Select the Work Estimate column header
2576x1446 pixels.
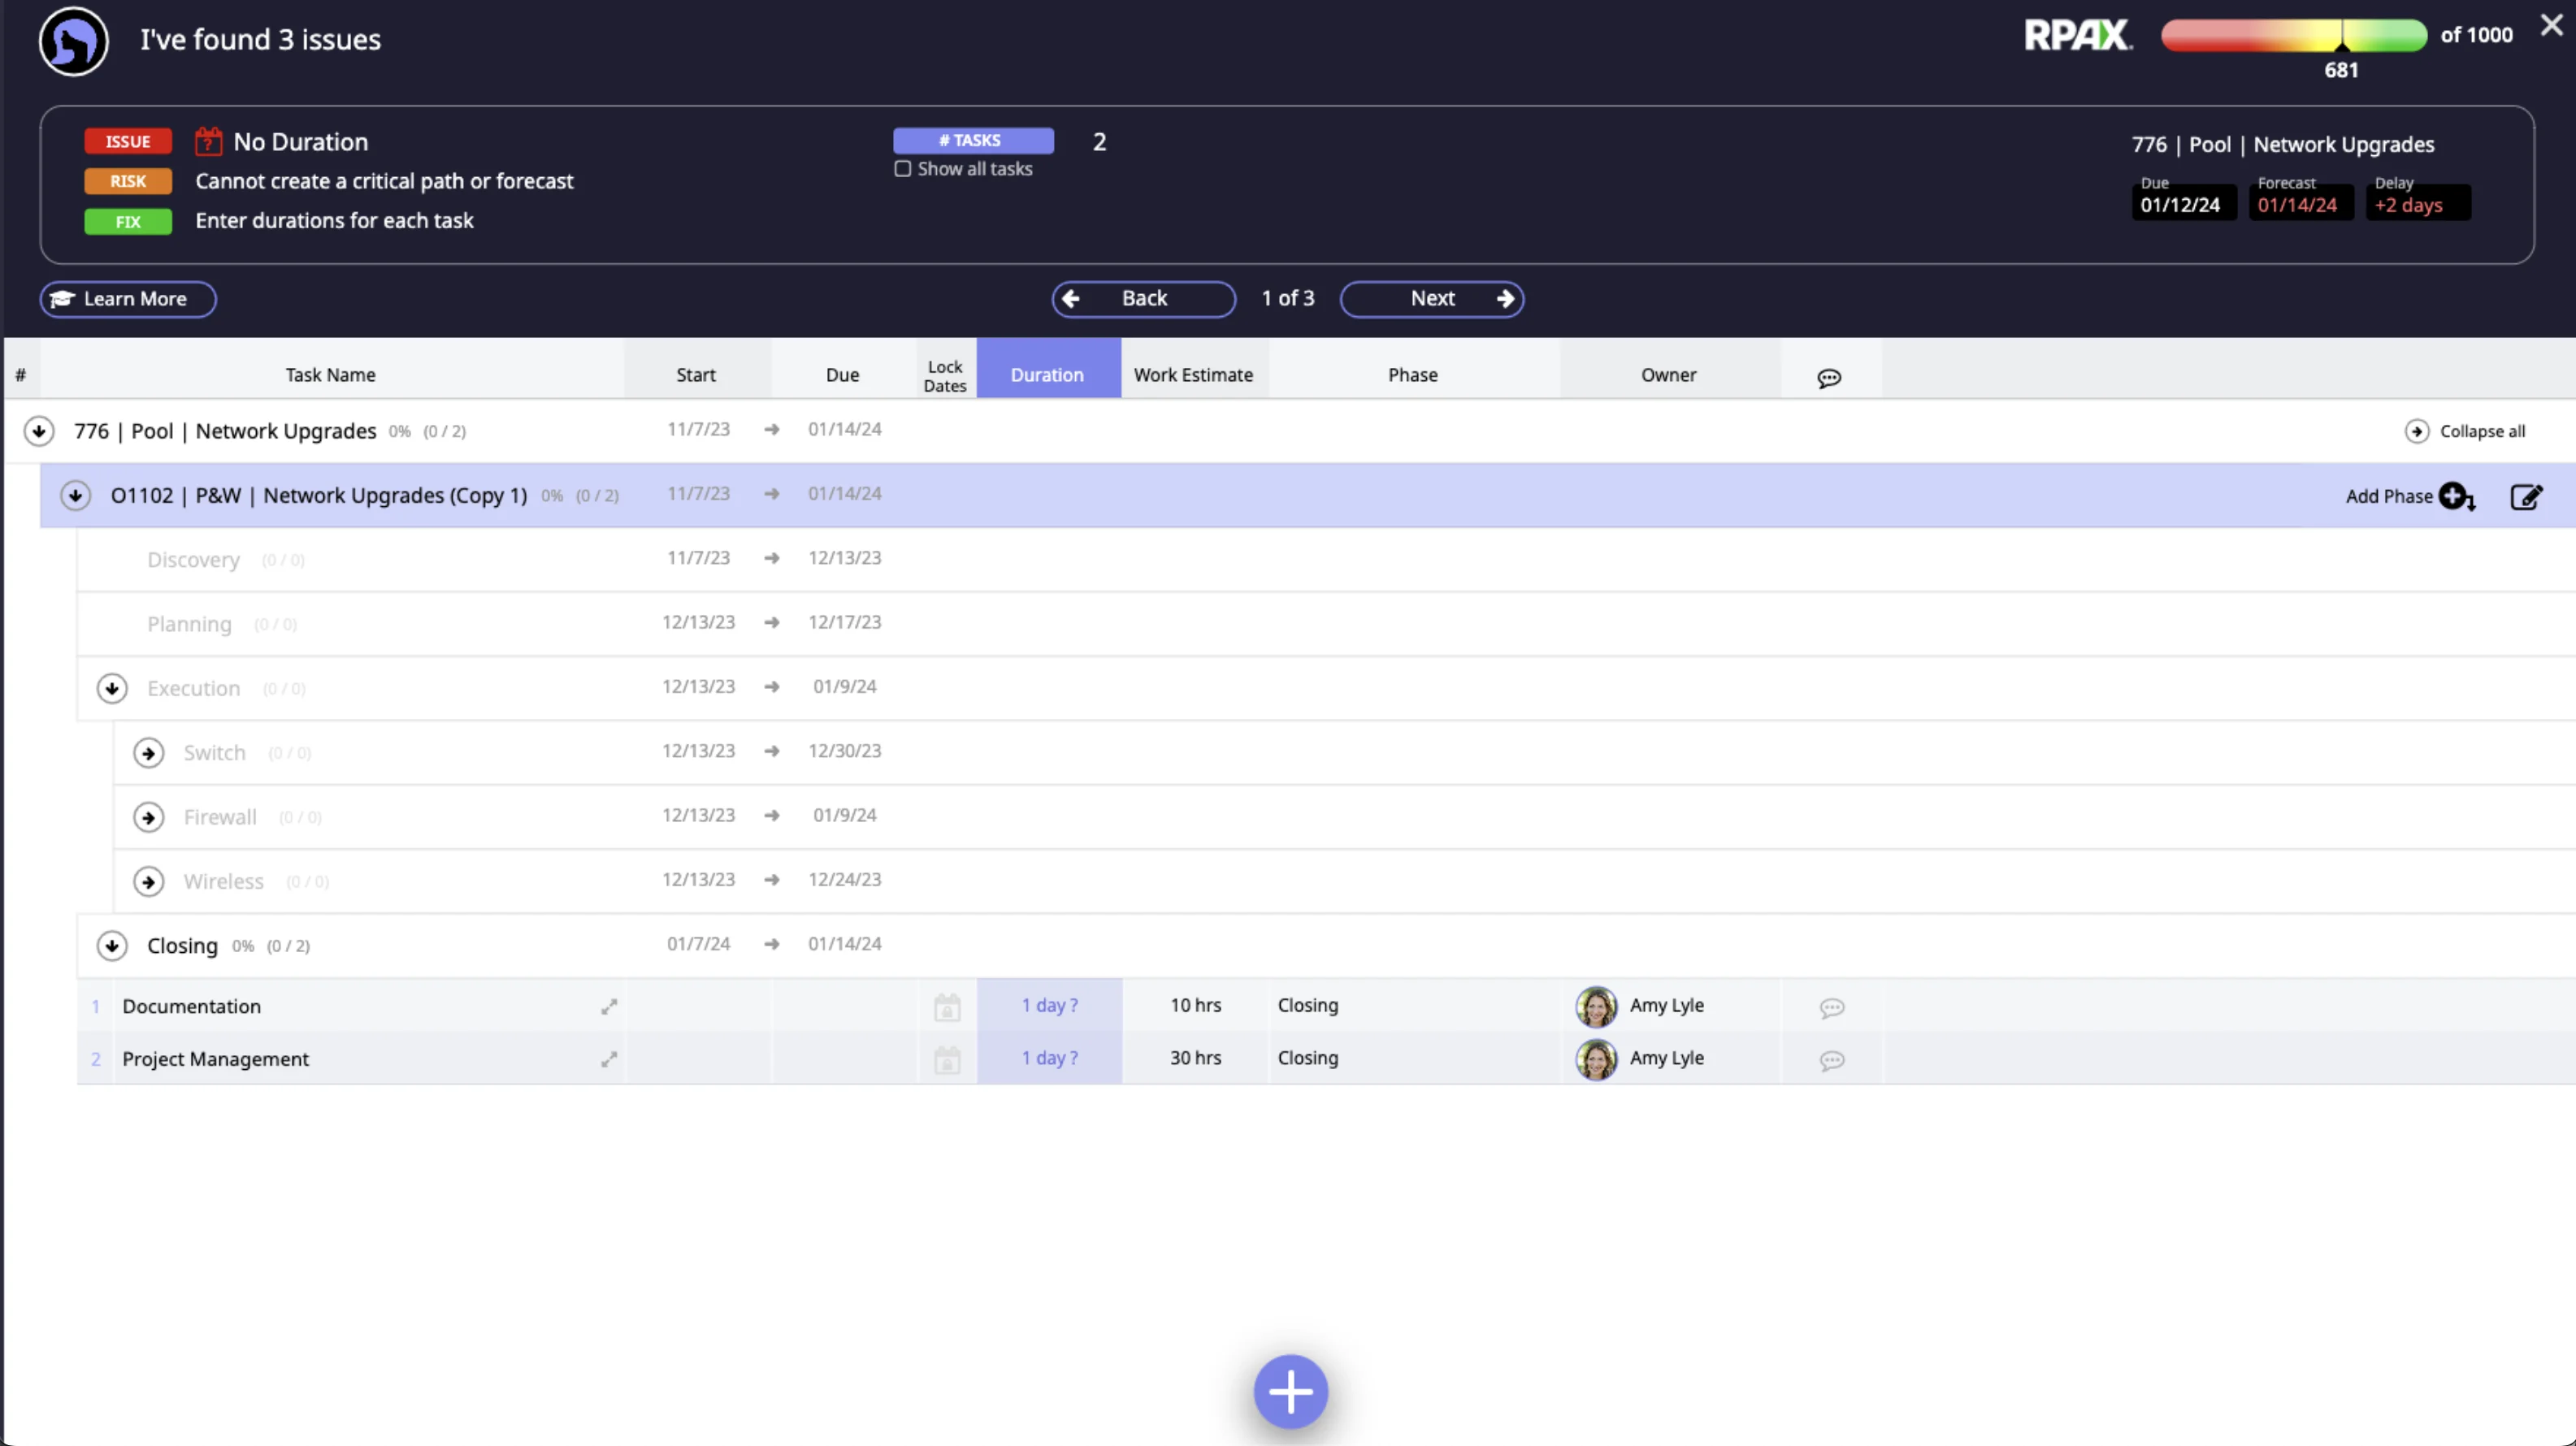pos(1192,374)
